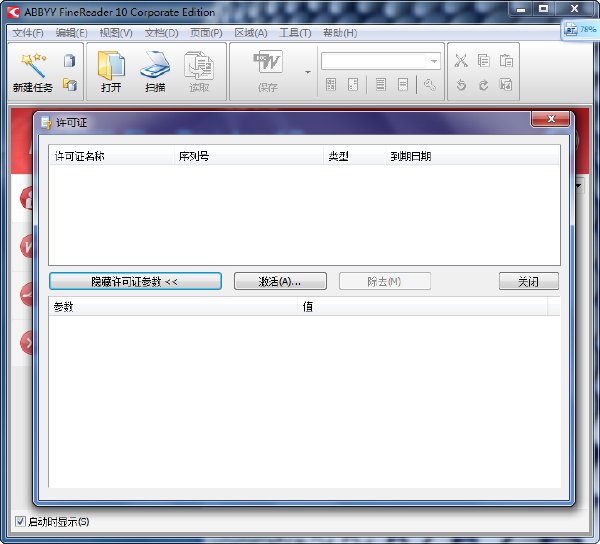Screen dimensions: 600x544
Task: Click the 值 column header
Action: coord(422,306)
